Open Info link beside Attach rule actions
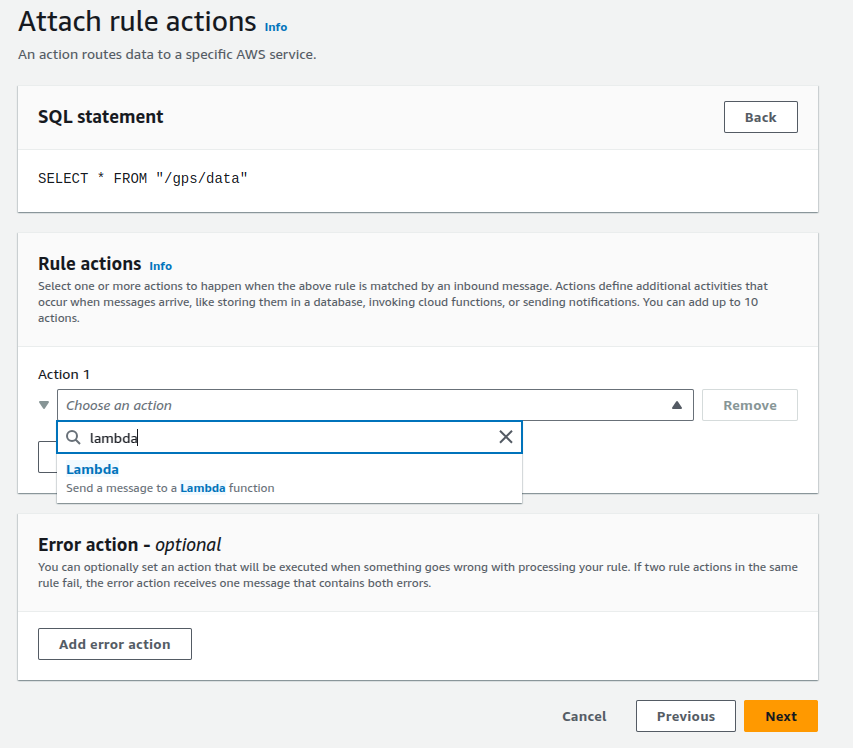 pos(275,27)
